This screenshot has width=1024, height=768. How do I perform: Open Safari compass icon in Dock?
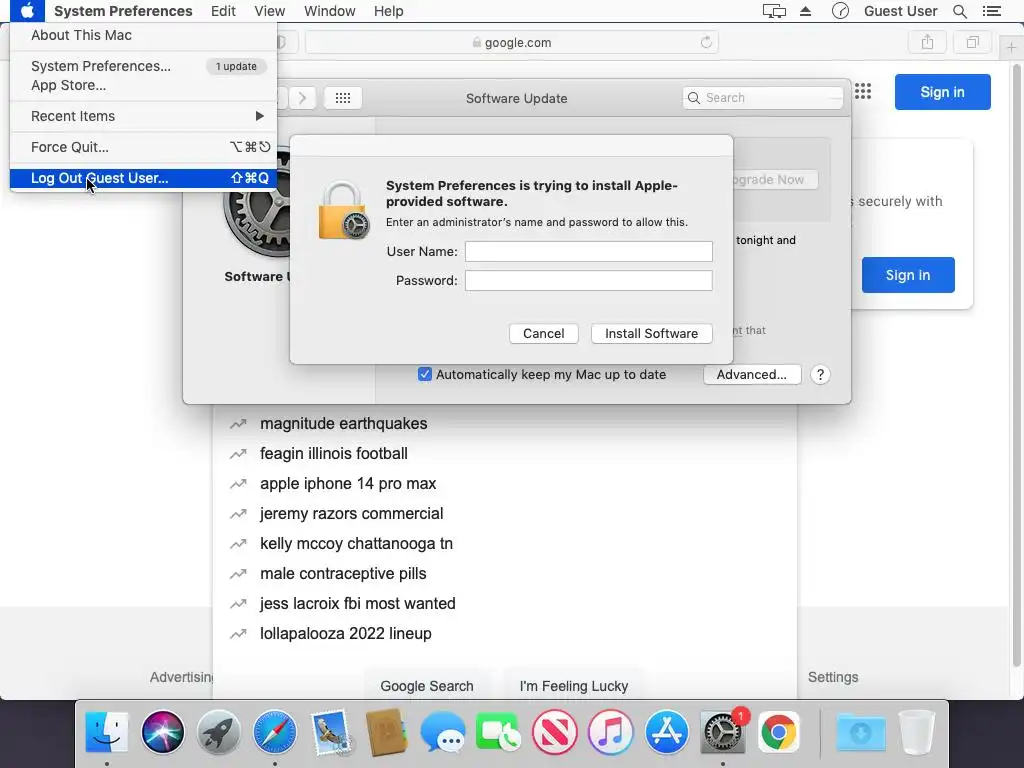[x=275, y=732]
